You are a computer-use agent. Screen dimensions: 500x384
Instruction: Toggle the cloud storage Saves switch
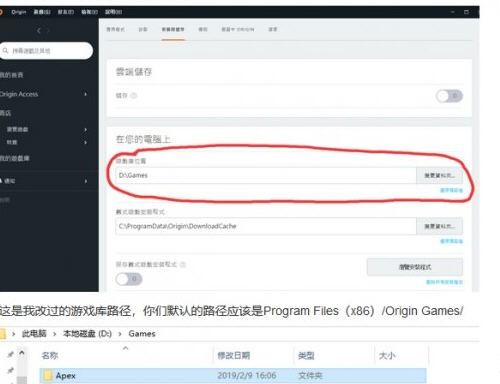pyautogui.click(x=449, y=96)
